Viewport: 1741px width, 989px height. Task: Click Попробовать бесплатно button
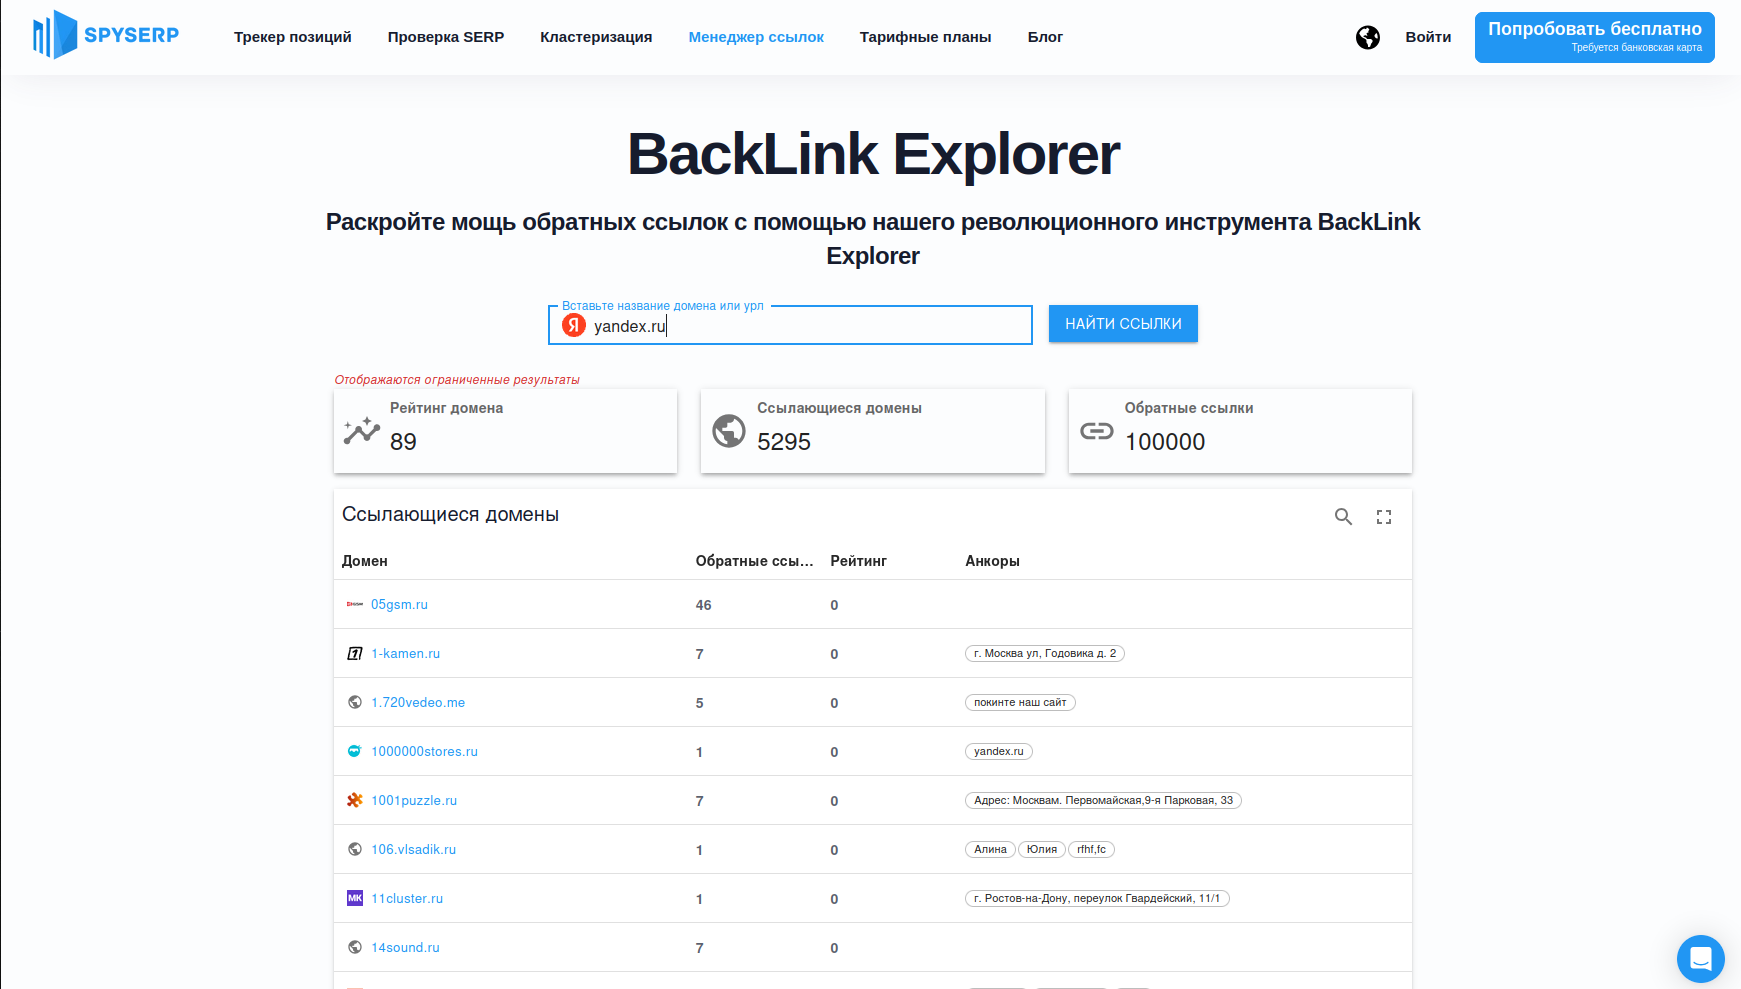click(1594, 37)
